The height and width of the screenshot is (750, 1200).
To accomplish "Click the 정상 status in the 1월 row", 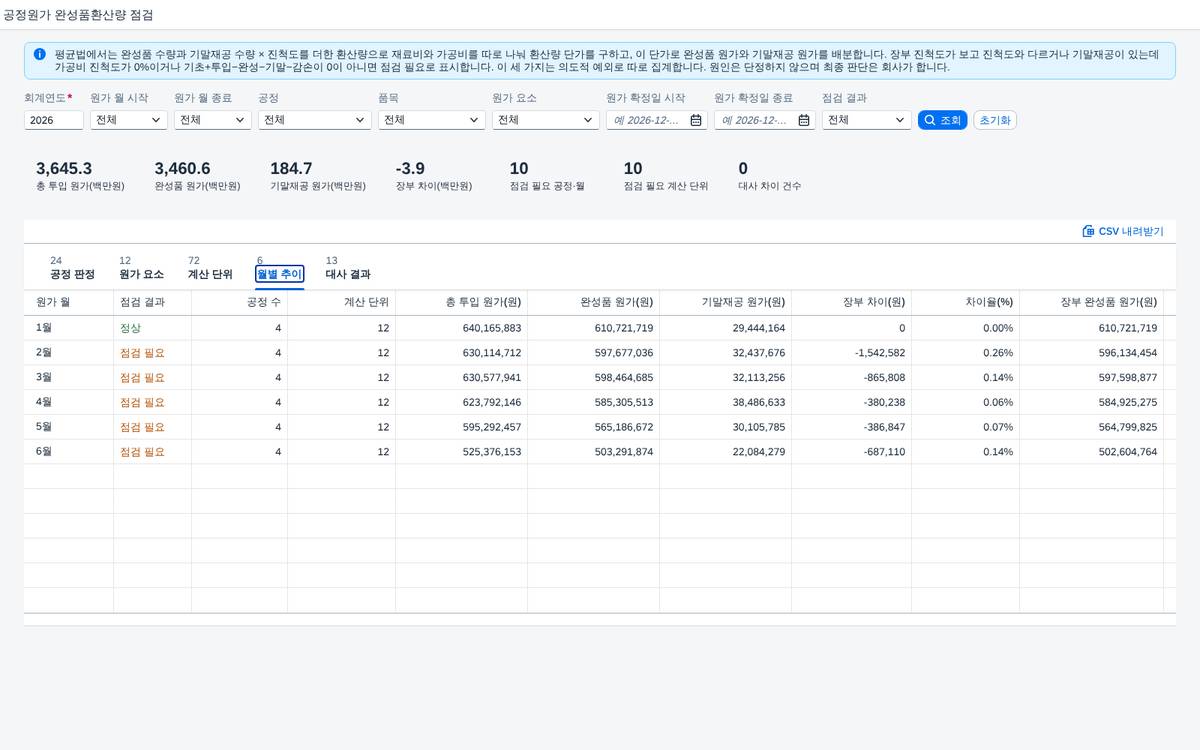I will (130, 328).
